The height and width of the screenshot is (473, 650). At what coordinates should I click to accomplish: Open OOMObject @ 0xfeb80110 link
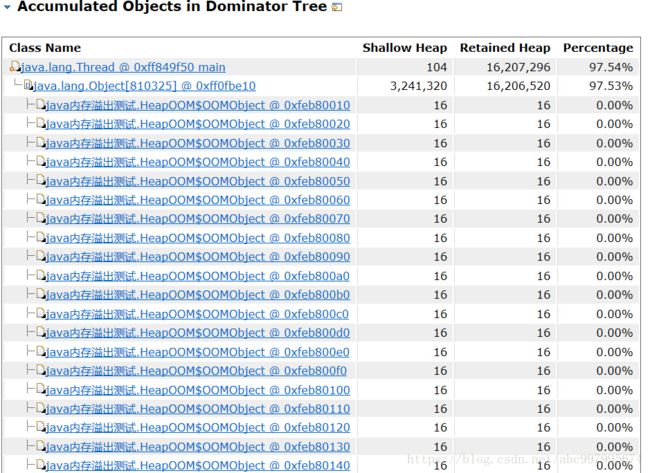click(198, 409)
